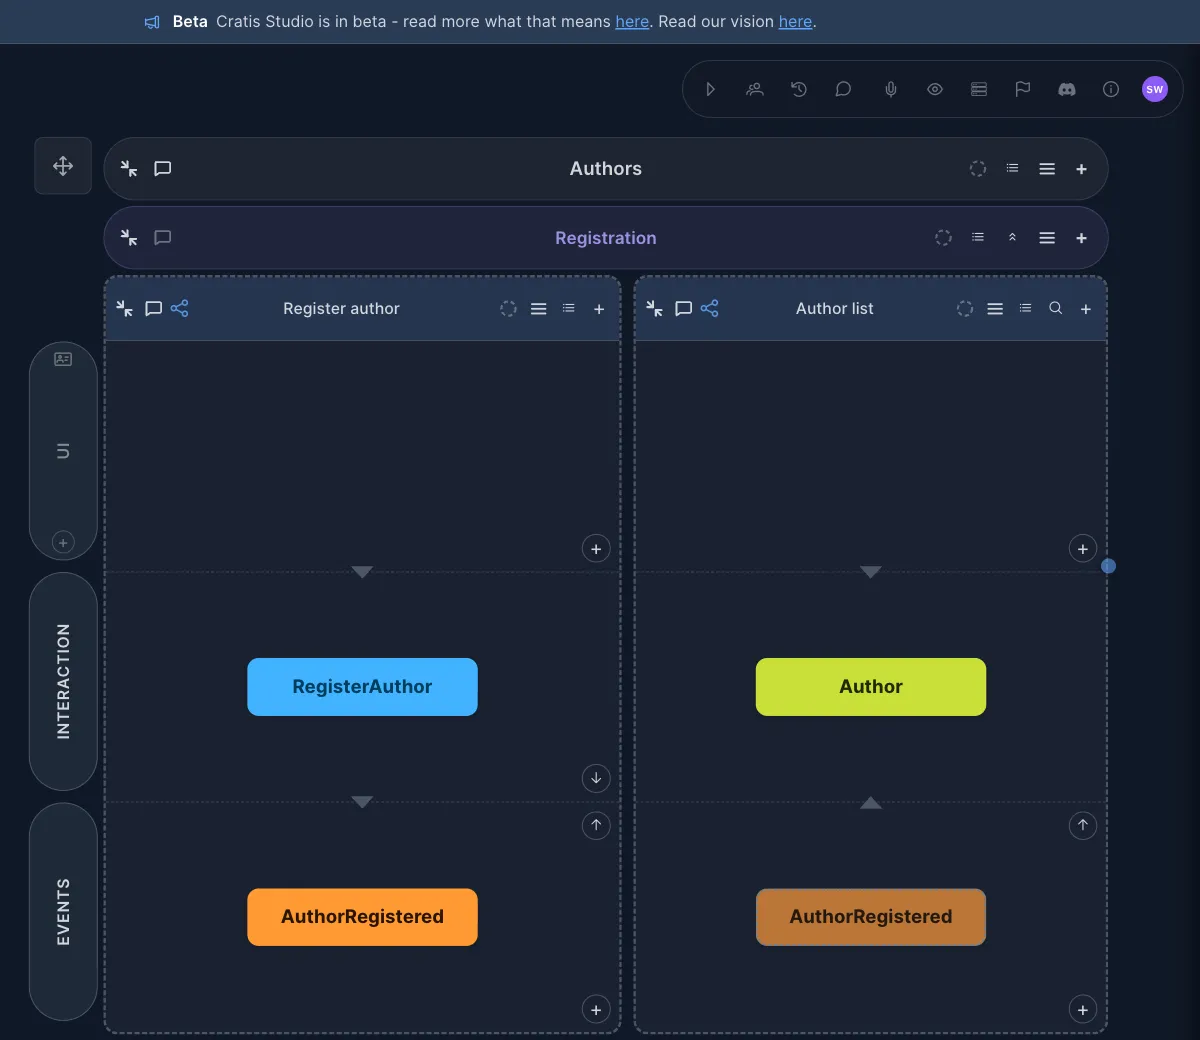This screenshot has width=1200, height=1040.
Task: Click the double chevron up on Registration
Action: coord(1012,238)
